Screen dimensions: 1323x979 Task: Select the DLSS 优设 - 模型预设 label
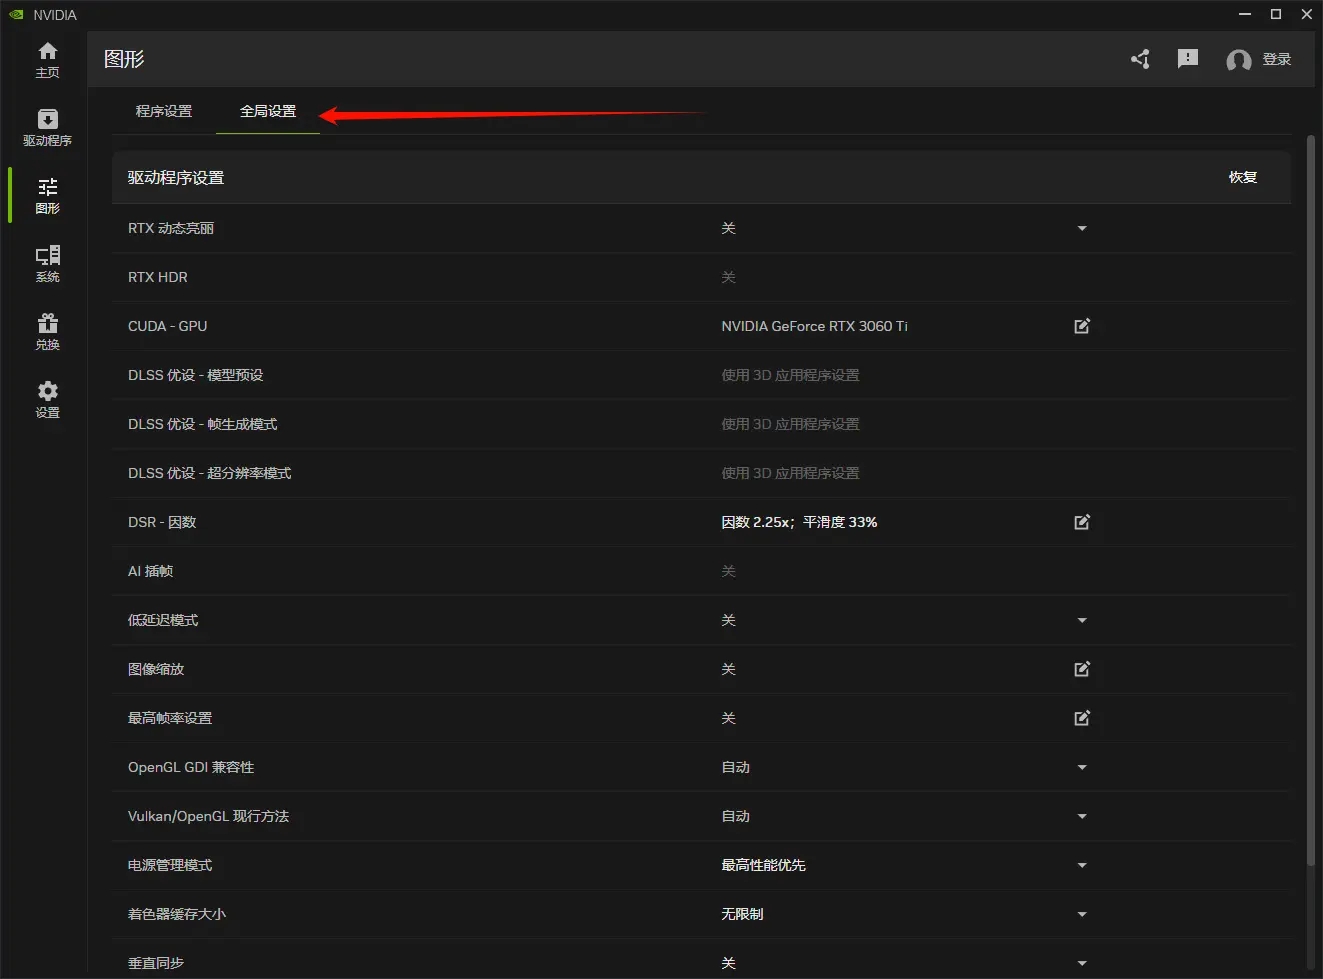point(196,375)
